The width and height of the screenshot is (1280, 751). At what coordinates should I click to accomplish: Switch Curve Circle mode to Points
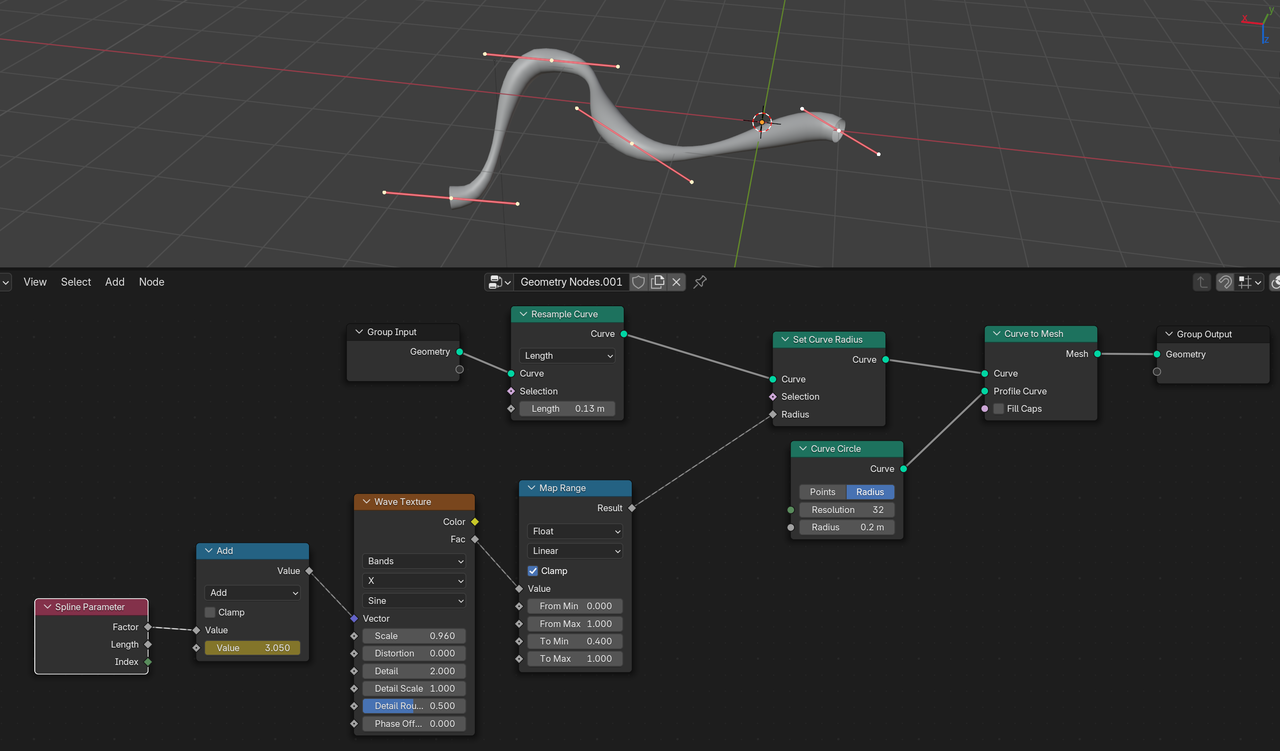pos(823,492)
